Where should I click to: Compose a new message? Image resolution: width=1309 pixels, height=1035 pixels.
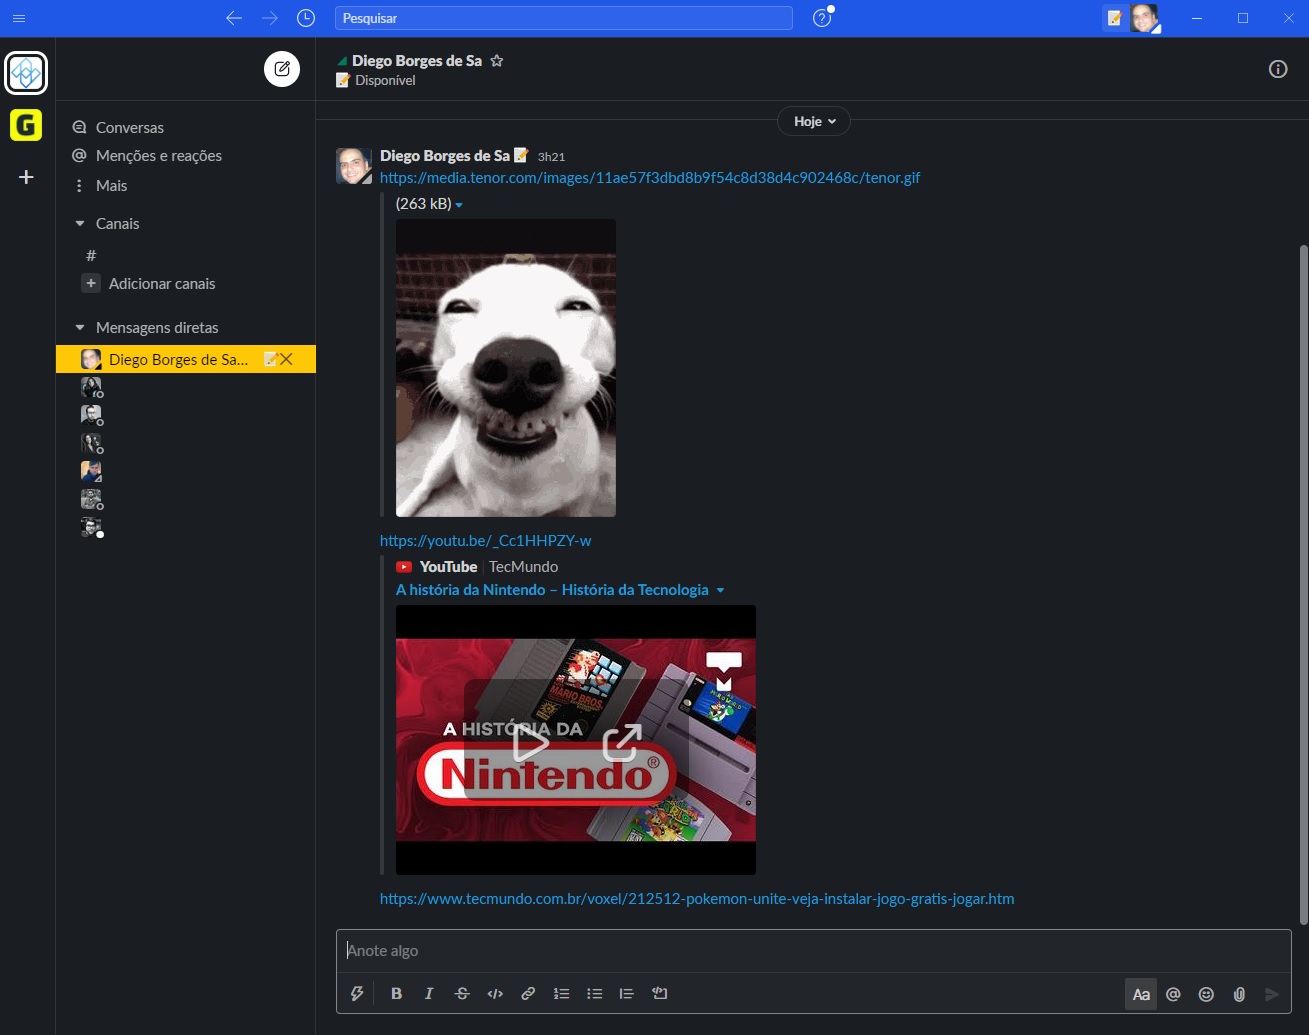(282, 69)
